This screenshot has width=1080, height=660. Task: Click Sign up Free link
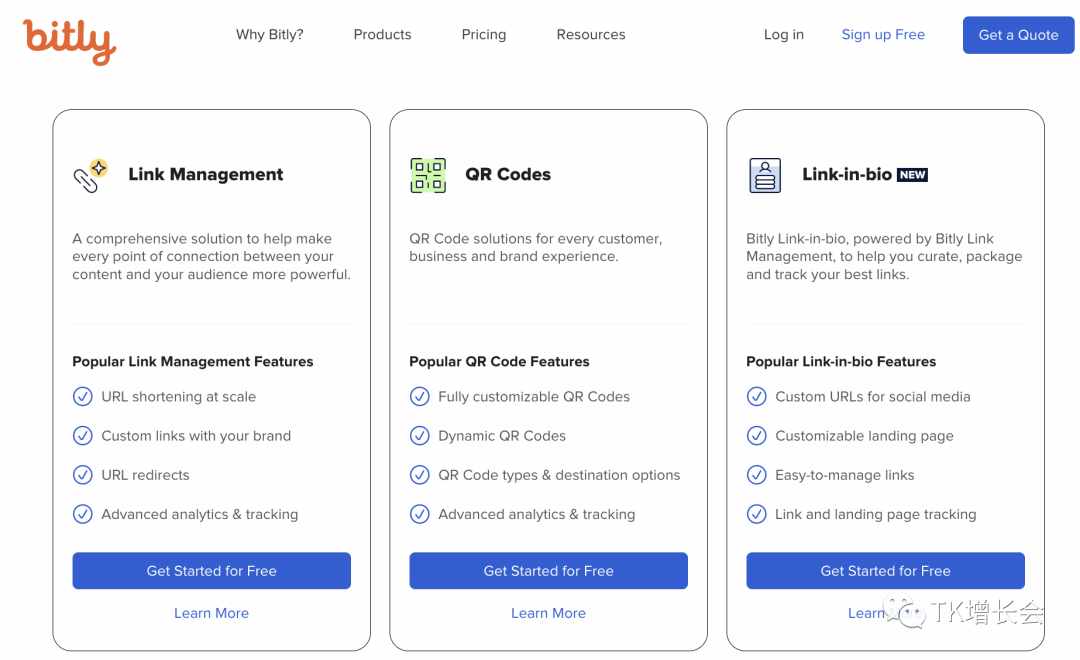(x=883, y=34)
